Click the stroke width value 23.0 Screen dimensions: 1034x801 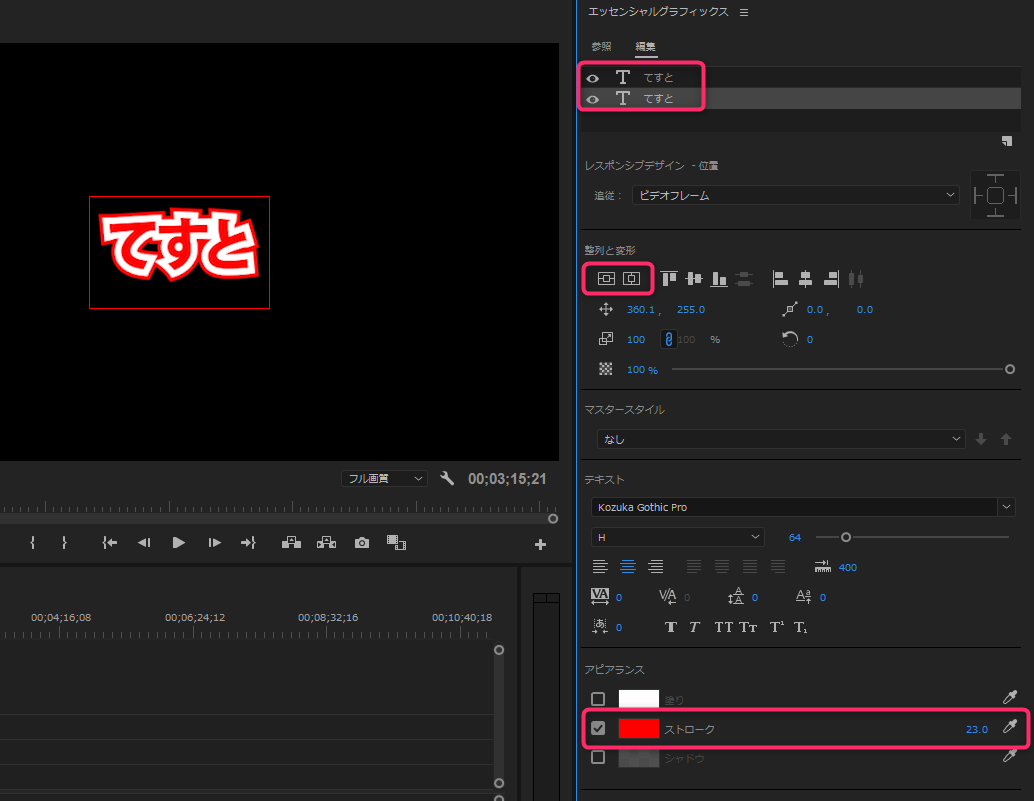[x=976, y=729]
